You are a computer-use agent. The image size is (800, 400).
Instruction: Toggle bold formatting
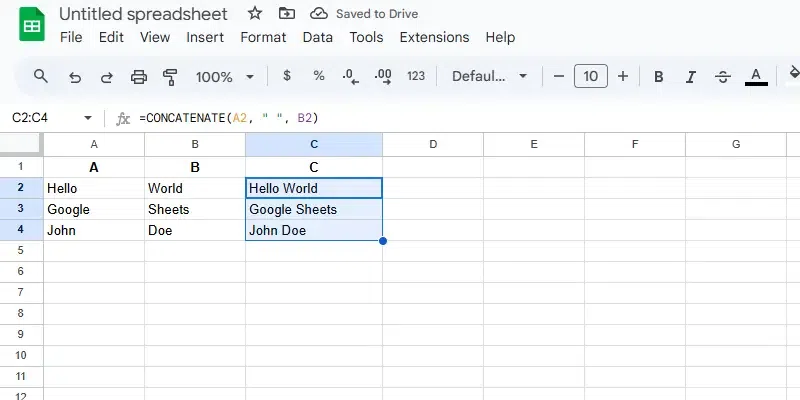click(x=659, y=76)
